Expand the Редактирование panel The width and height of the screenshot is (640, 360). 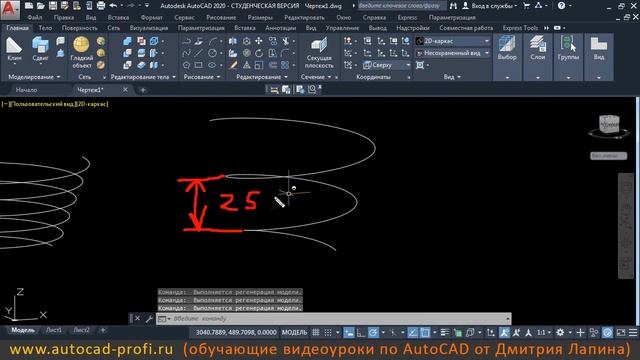pyautogui.click(x=262, y=77)
